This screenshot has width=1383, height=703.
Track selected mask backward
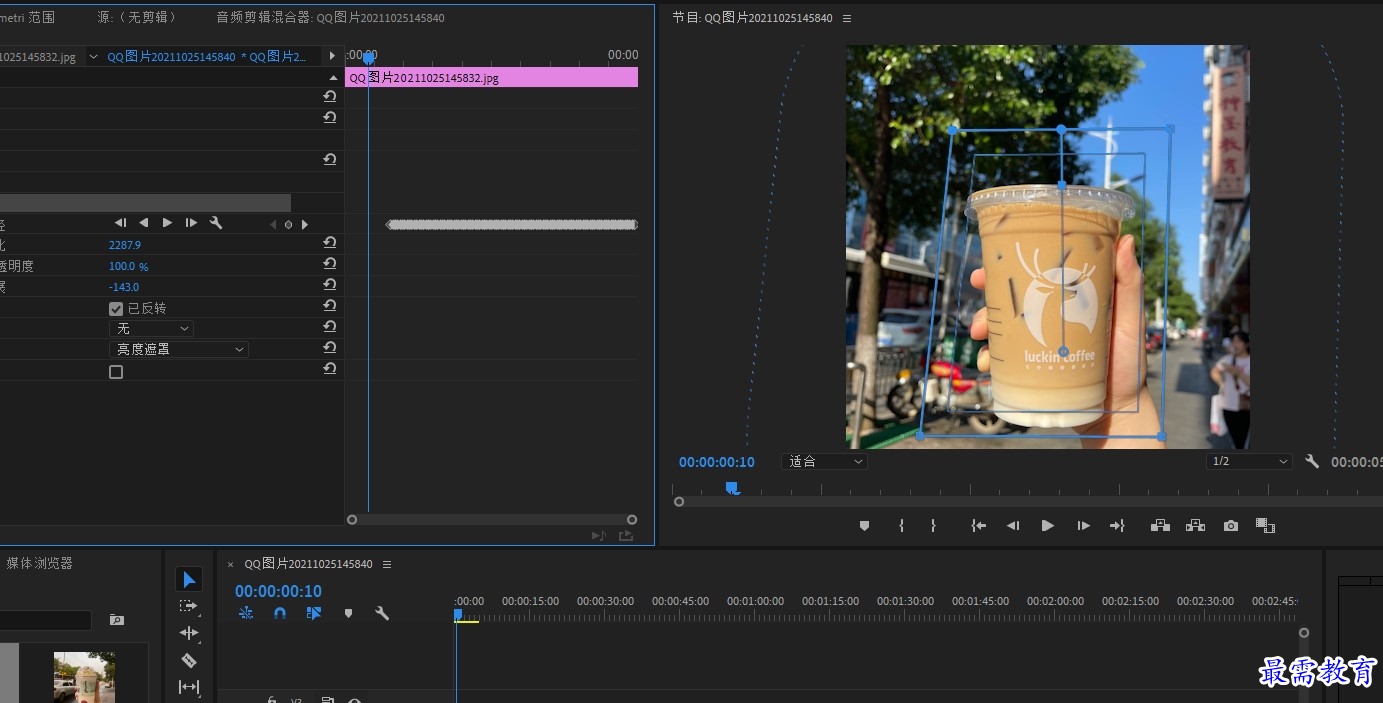(x=144, y=223)
